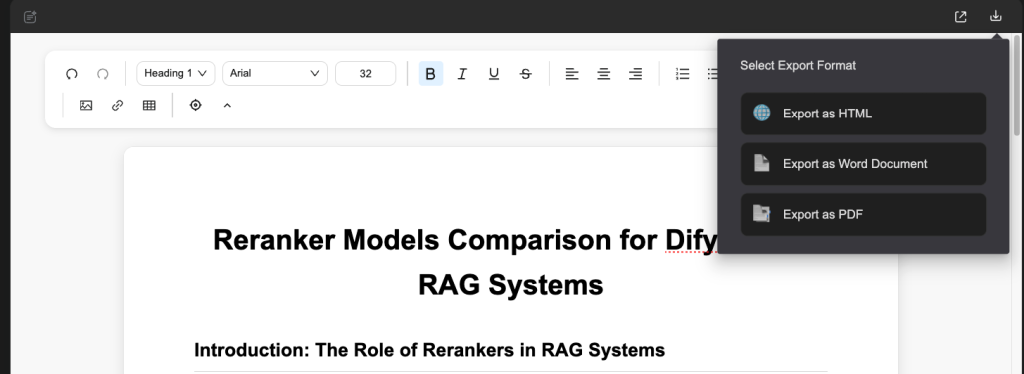Click the new note icon in title bar
Image resolution: width=1024 pixels, height=374 pixels.
tap(30, 17)
